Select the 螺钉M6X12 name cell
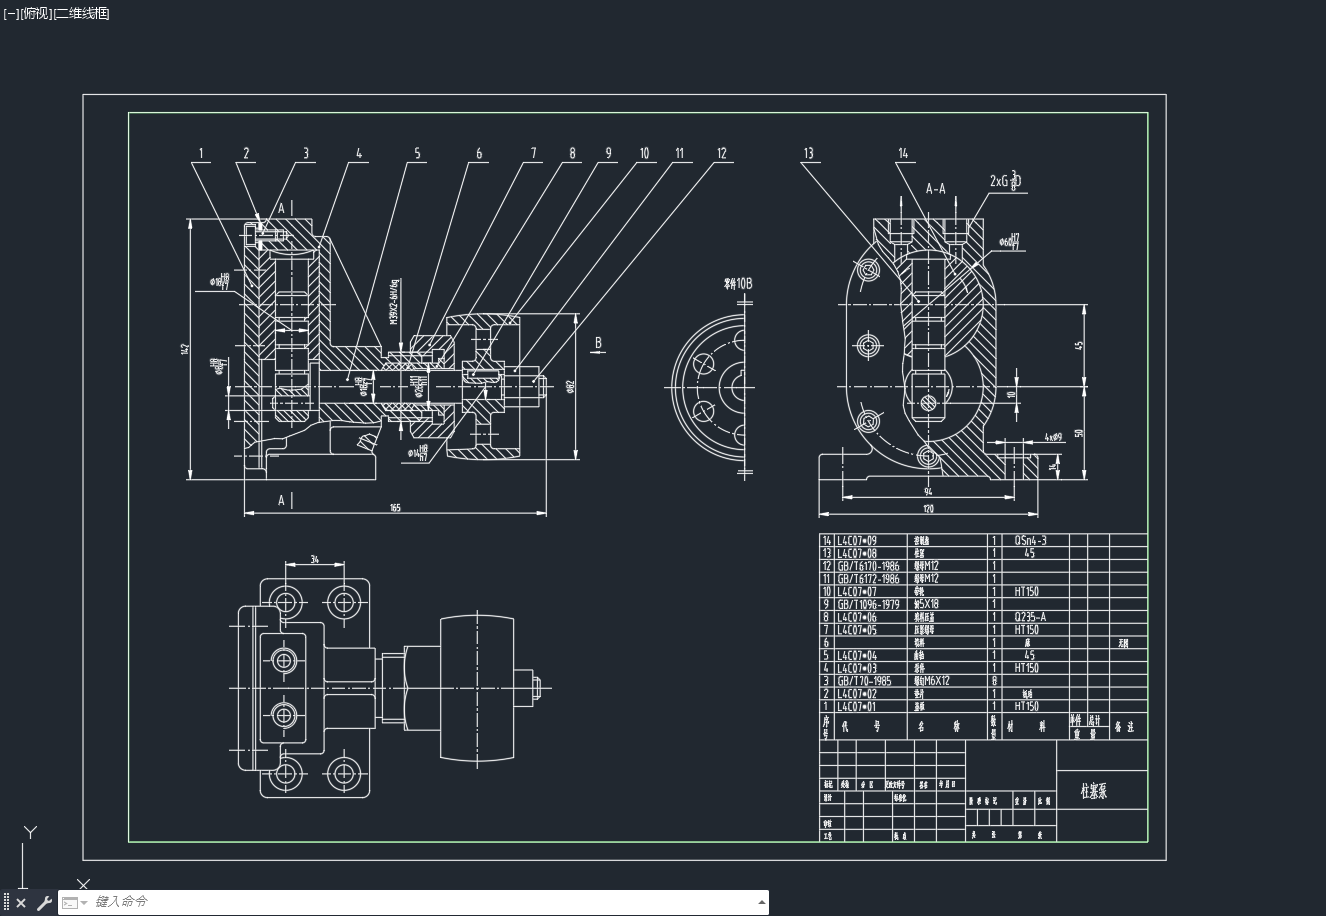The height and width of the screenshot is (916, 1326). coord(931,681)
